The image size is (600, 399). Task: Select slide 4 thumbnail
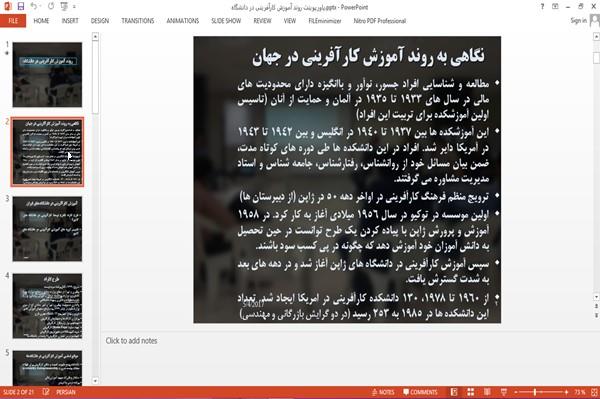[47, 306]
